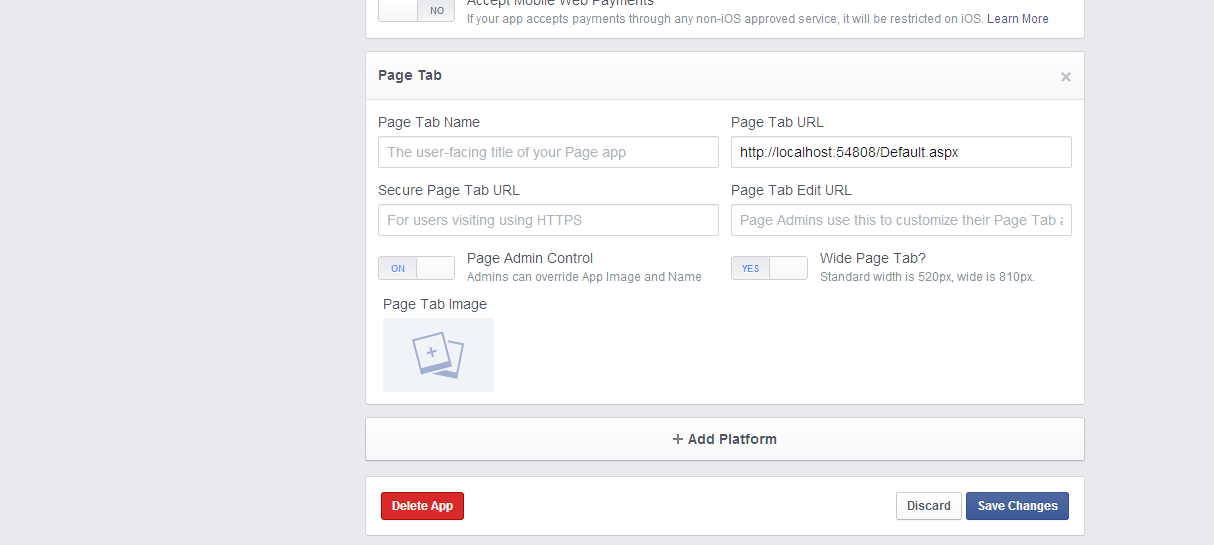Click the 'Secure Page Tab URL' label
The width and height of the screenshot is (1214, 545).
pyautogui.click(x=449, y=190)
